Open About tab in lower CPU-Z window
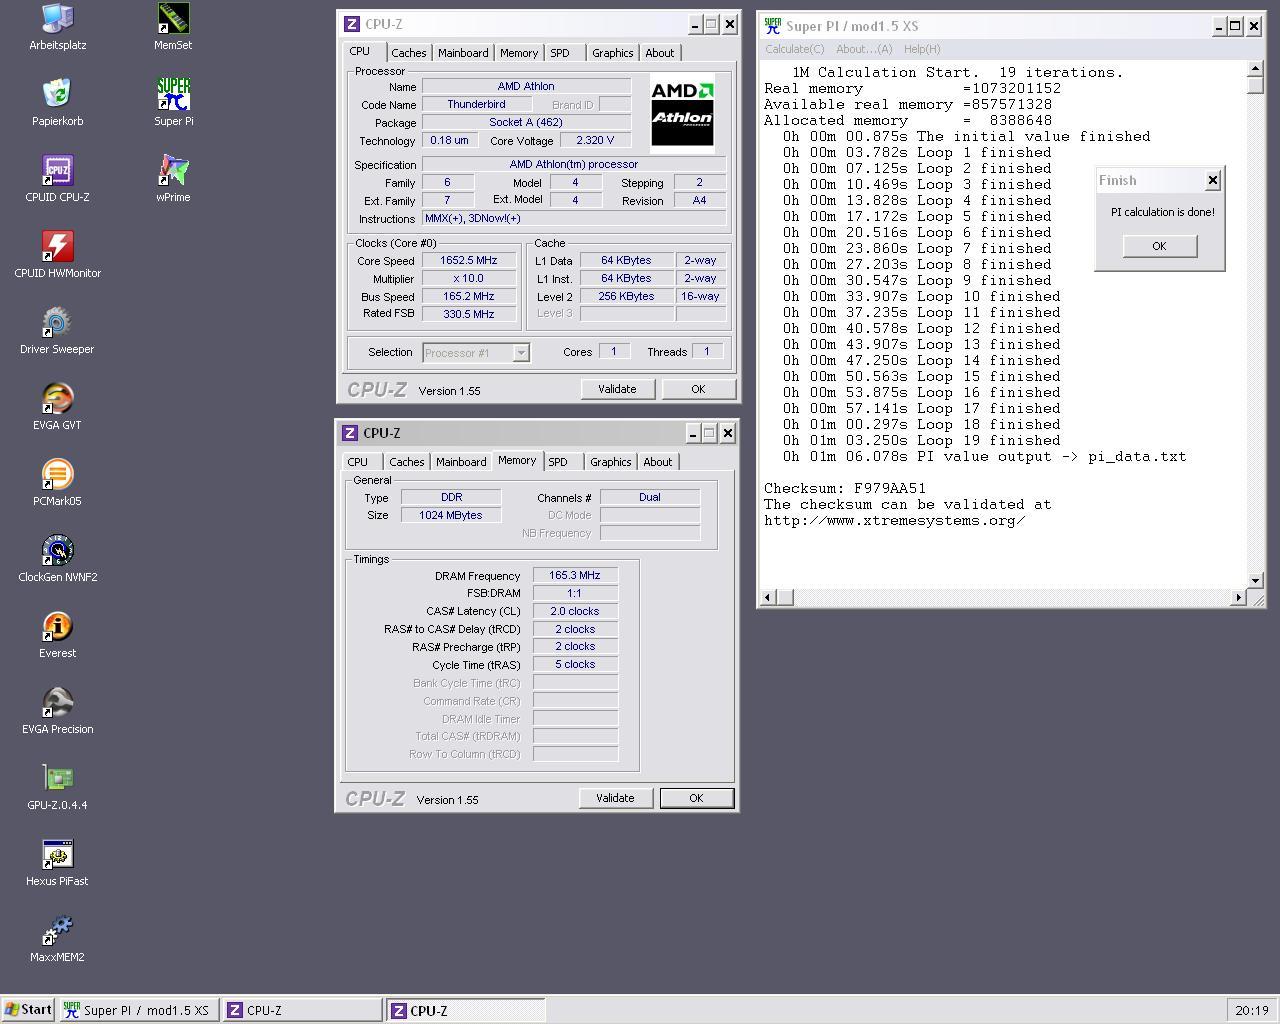This screenshot has width=1280, height=1024. tap(657, 462)
